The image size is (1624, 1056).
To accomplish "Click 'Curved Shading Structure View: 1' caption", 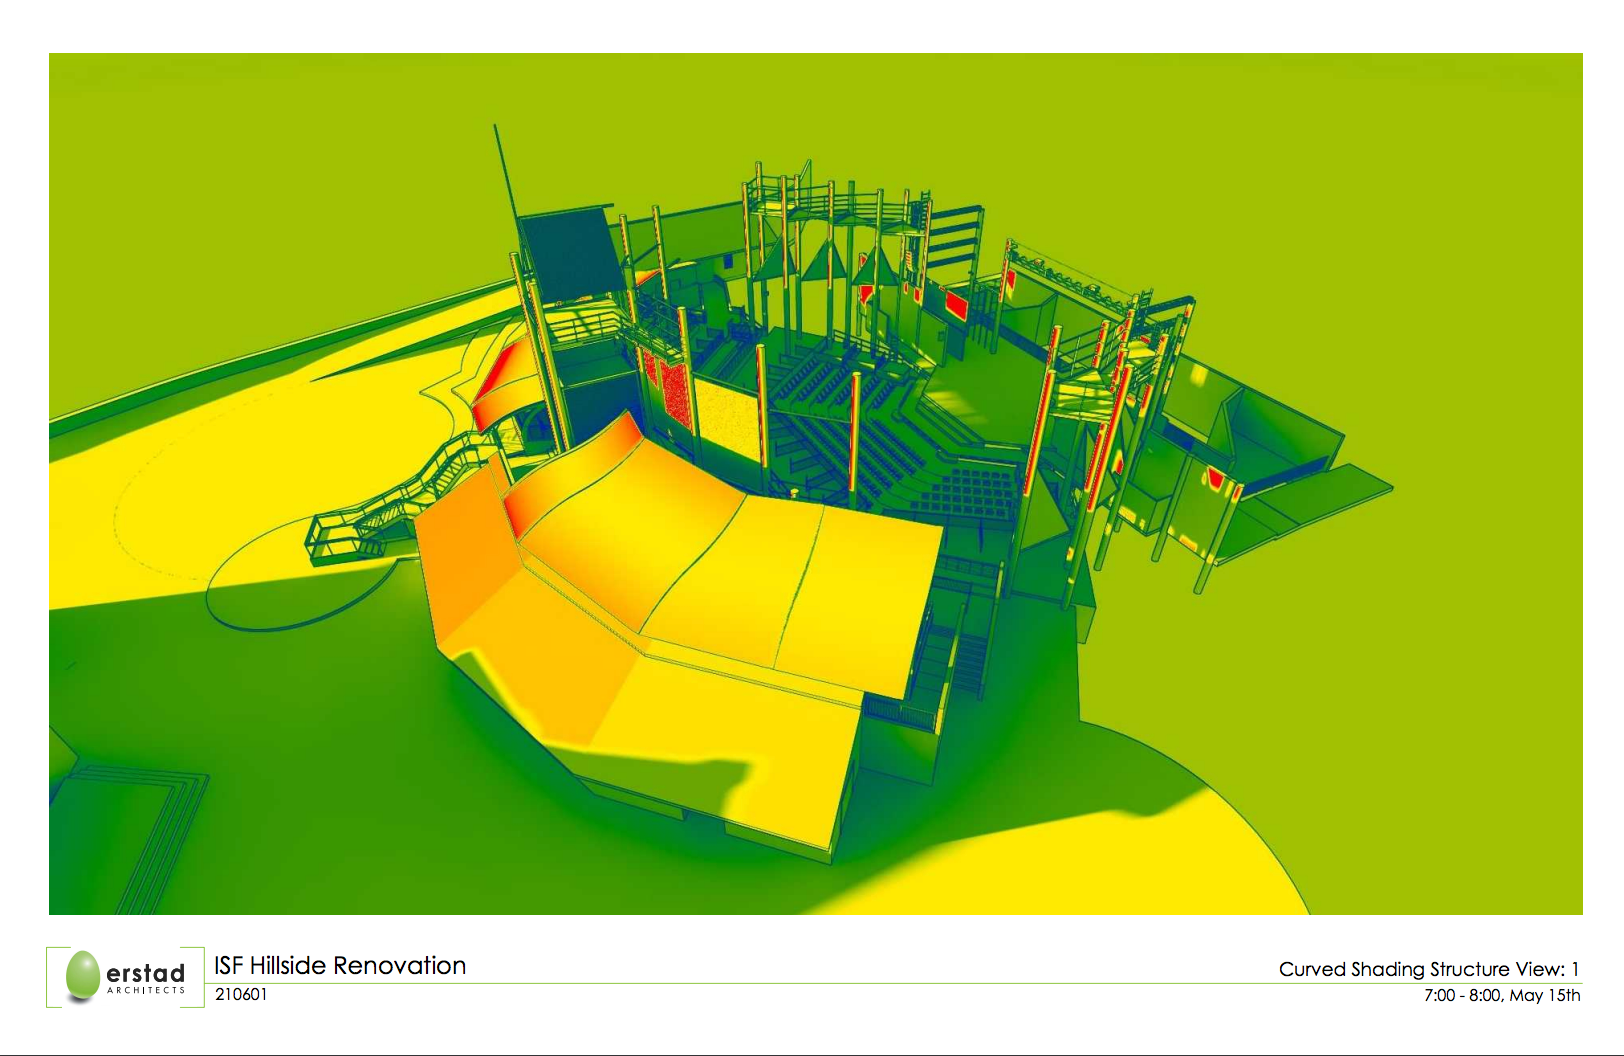I will tap(1429, 969).
